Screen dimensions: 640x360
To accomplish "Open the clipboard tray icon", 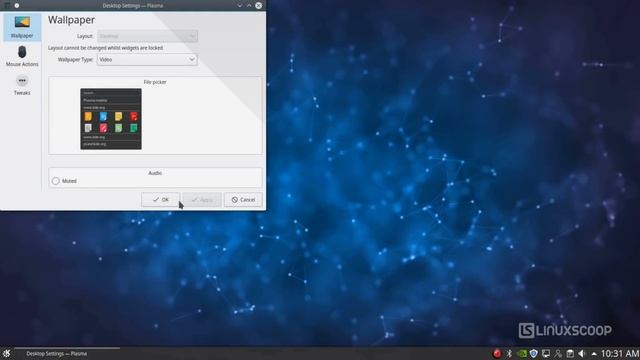I will click(x=570, y=353).
